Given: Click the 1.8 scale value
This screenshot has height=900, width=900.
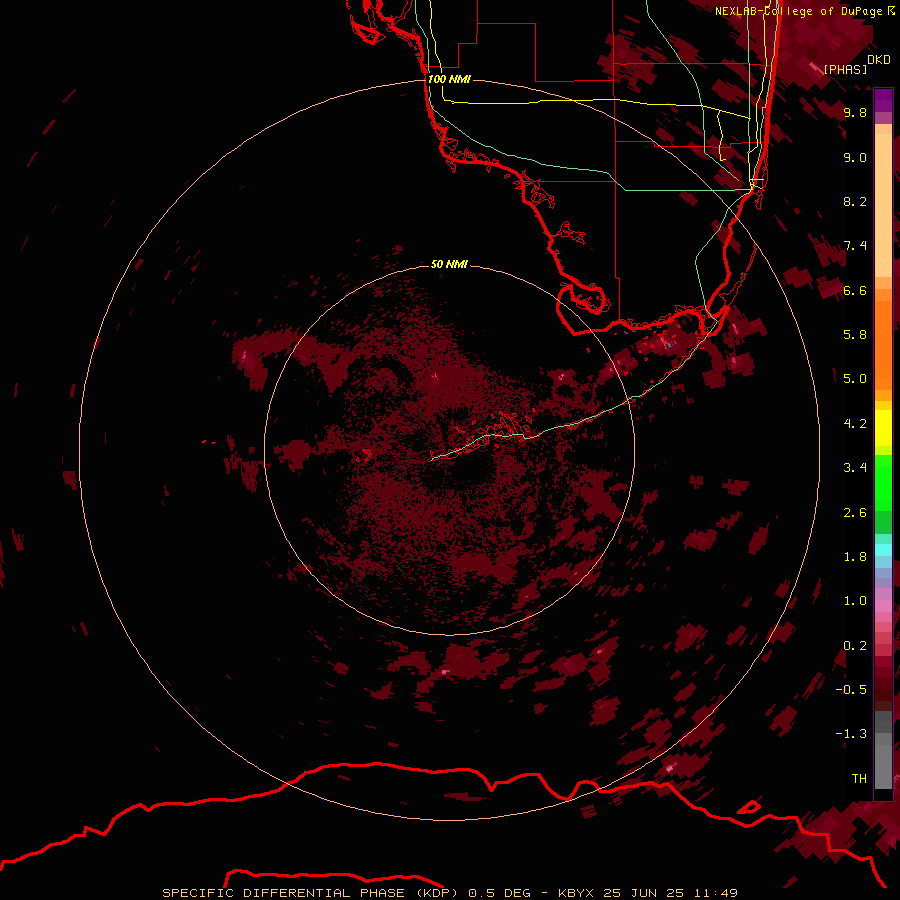Looking at the screenshot, I should (x=855, y=557).
